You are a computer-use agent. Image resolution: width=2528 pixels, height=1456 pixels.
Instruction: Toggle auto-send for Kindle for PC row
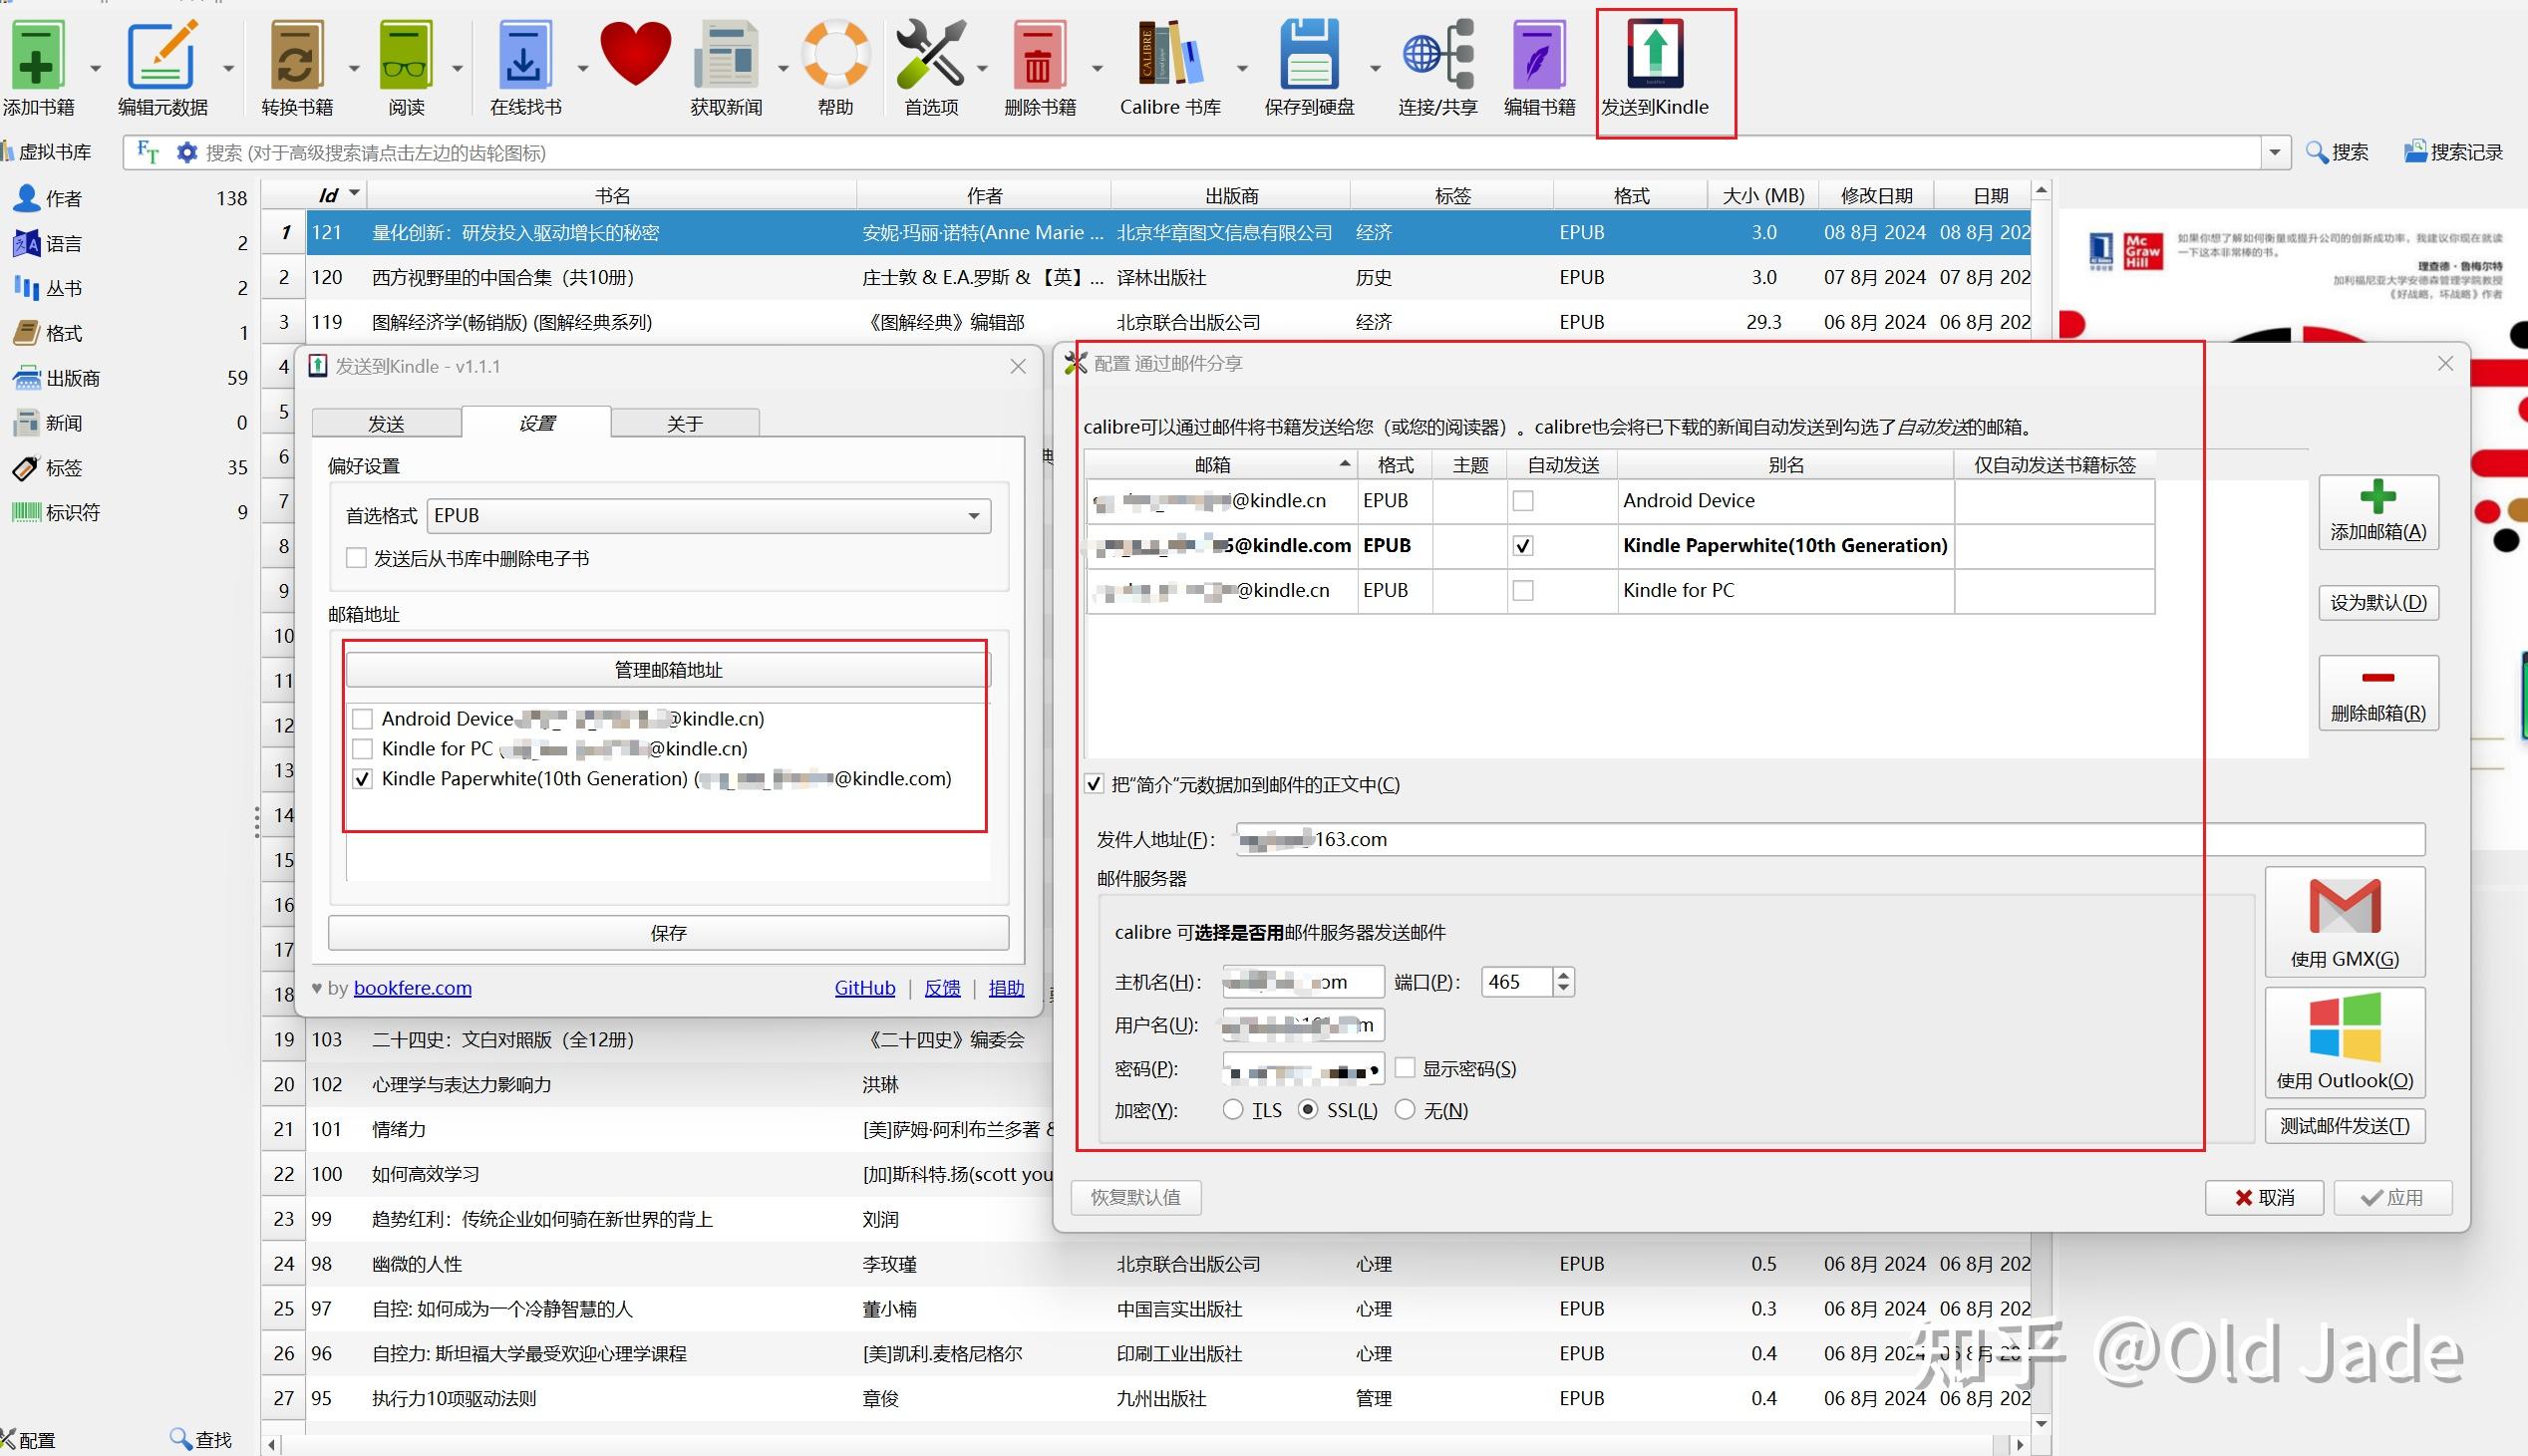coord(1523,591)
